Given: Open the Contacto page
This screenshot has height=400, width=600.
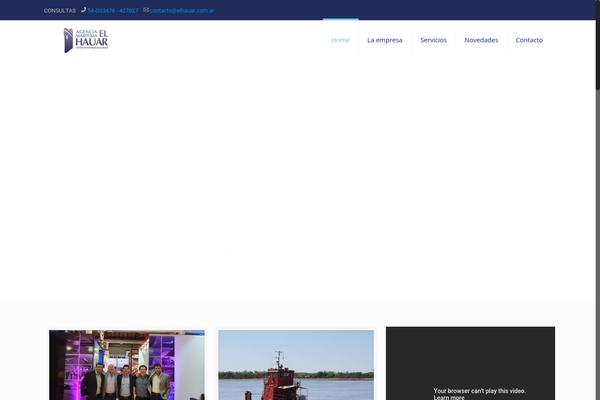Looking at the screenshot, I should click(529, 40).
